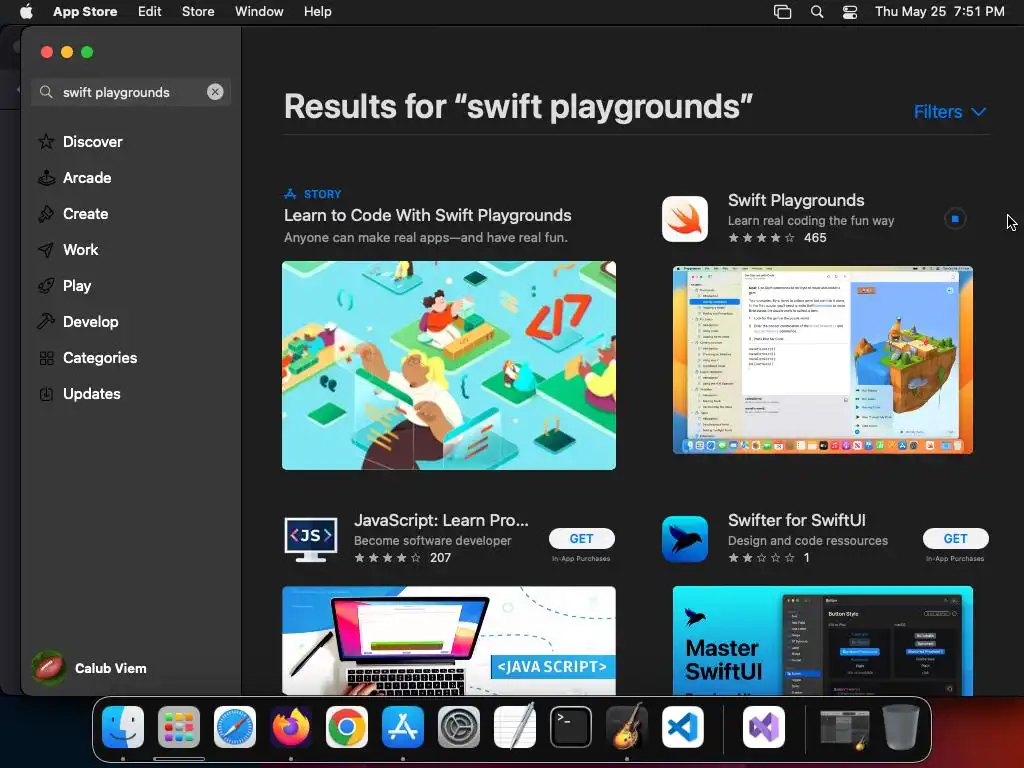Launch Safari from the dock
Screen dimensions: 1024x768
click(235, 727)
